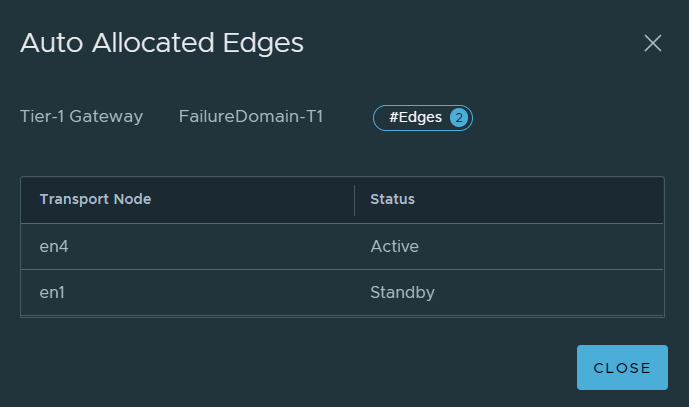The image size is (689, 407).
Task: Click the column divider between Transport Node and Status
Action: [354, 200]
